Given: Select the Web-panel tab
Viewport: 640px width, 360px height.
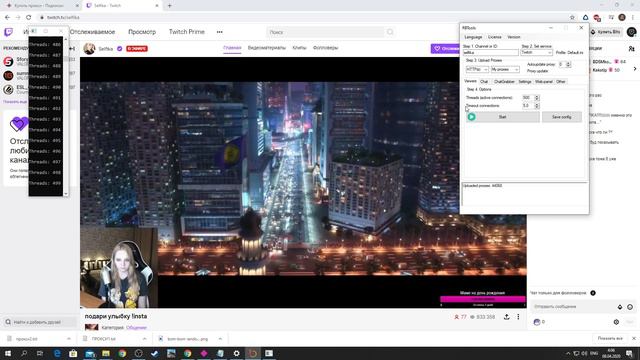Looking at the screenshot, I should click(544, 82).
